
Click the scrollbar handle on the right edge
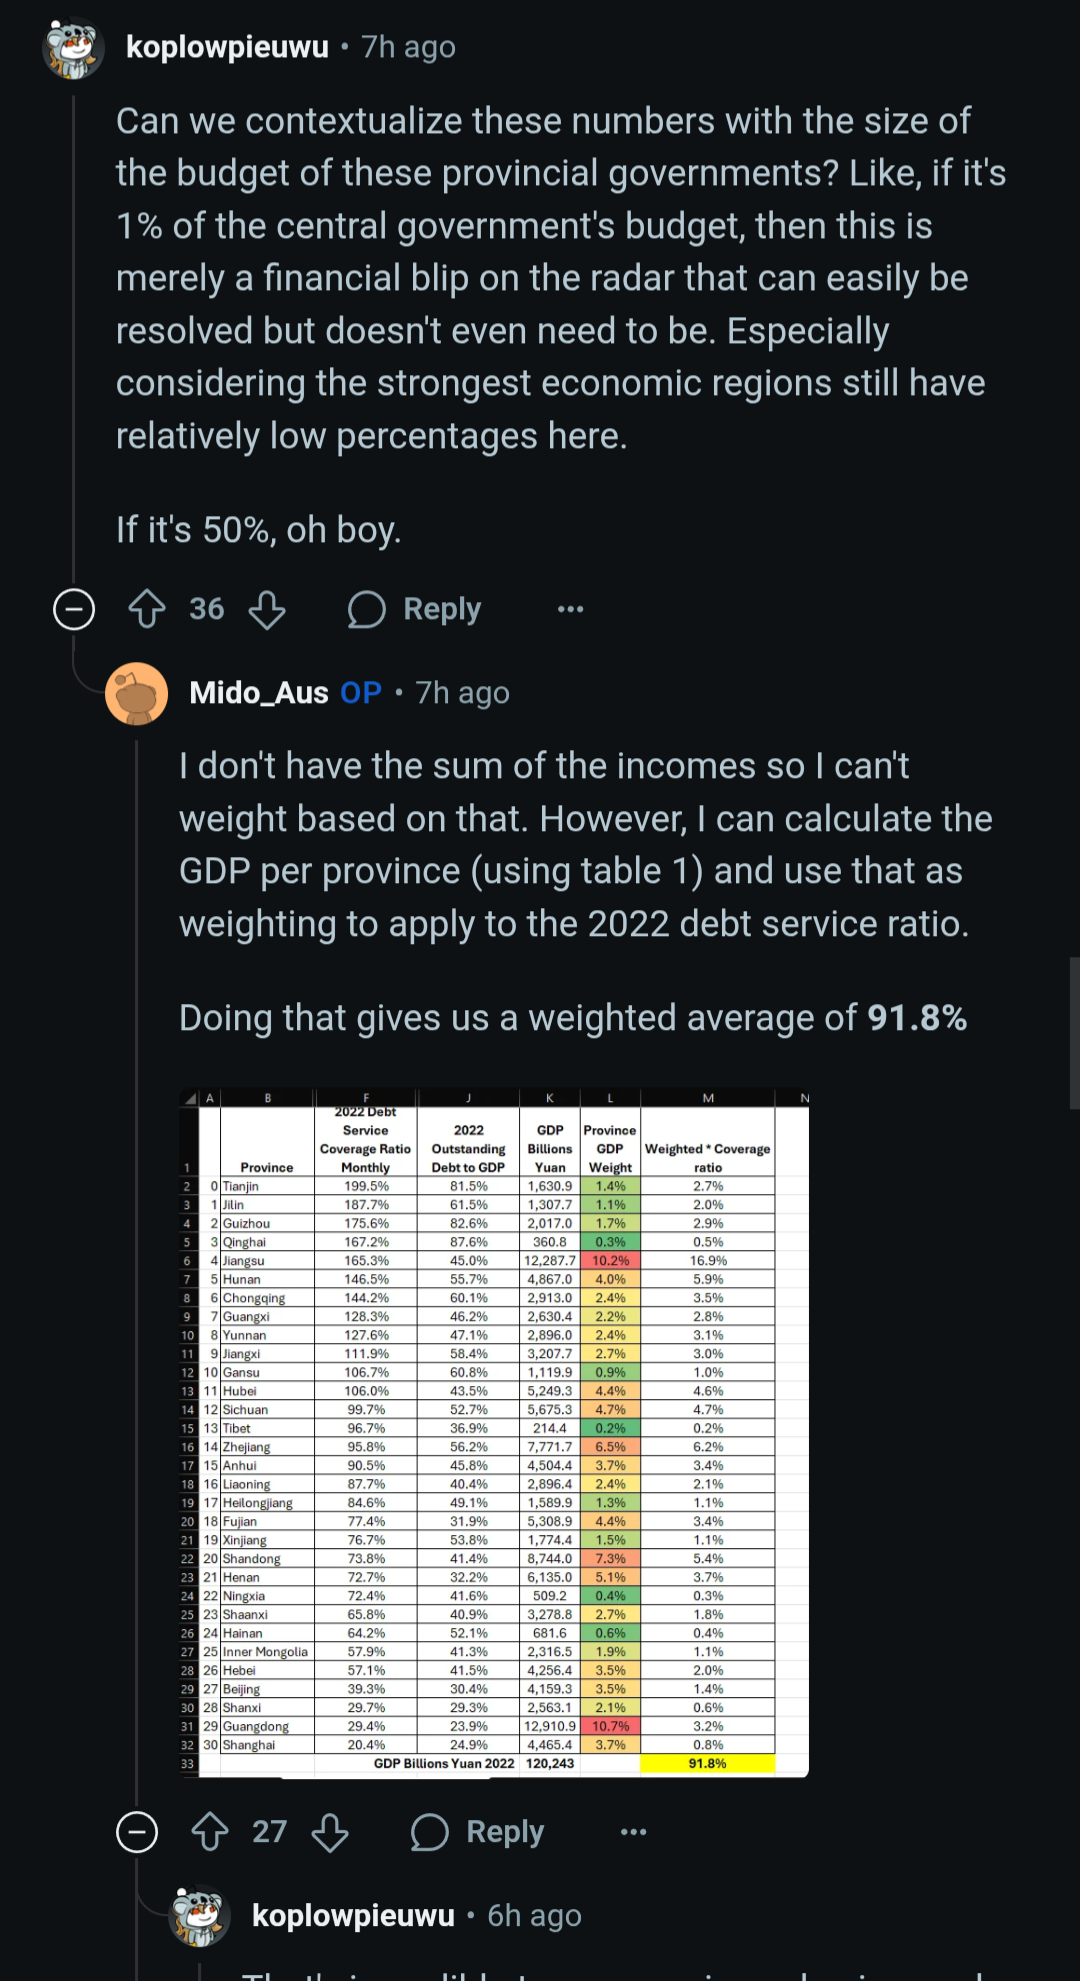pyautogui.click(x=1074, y=1032)
